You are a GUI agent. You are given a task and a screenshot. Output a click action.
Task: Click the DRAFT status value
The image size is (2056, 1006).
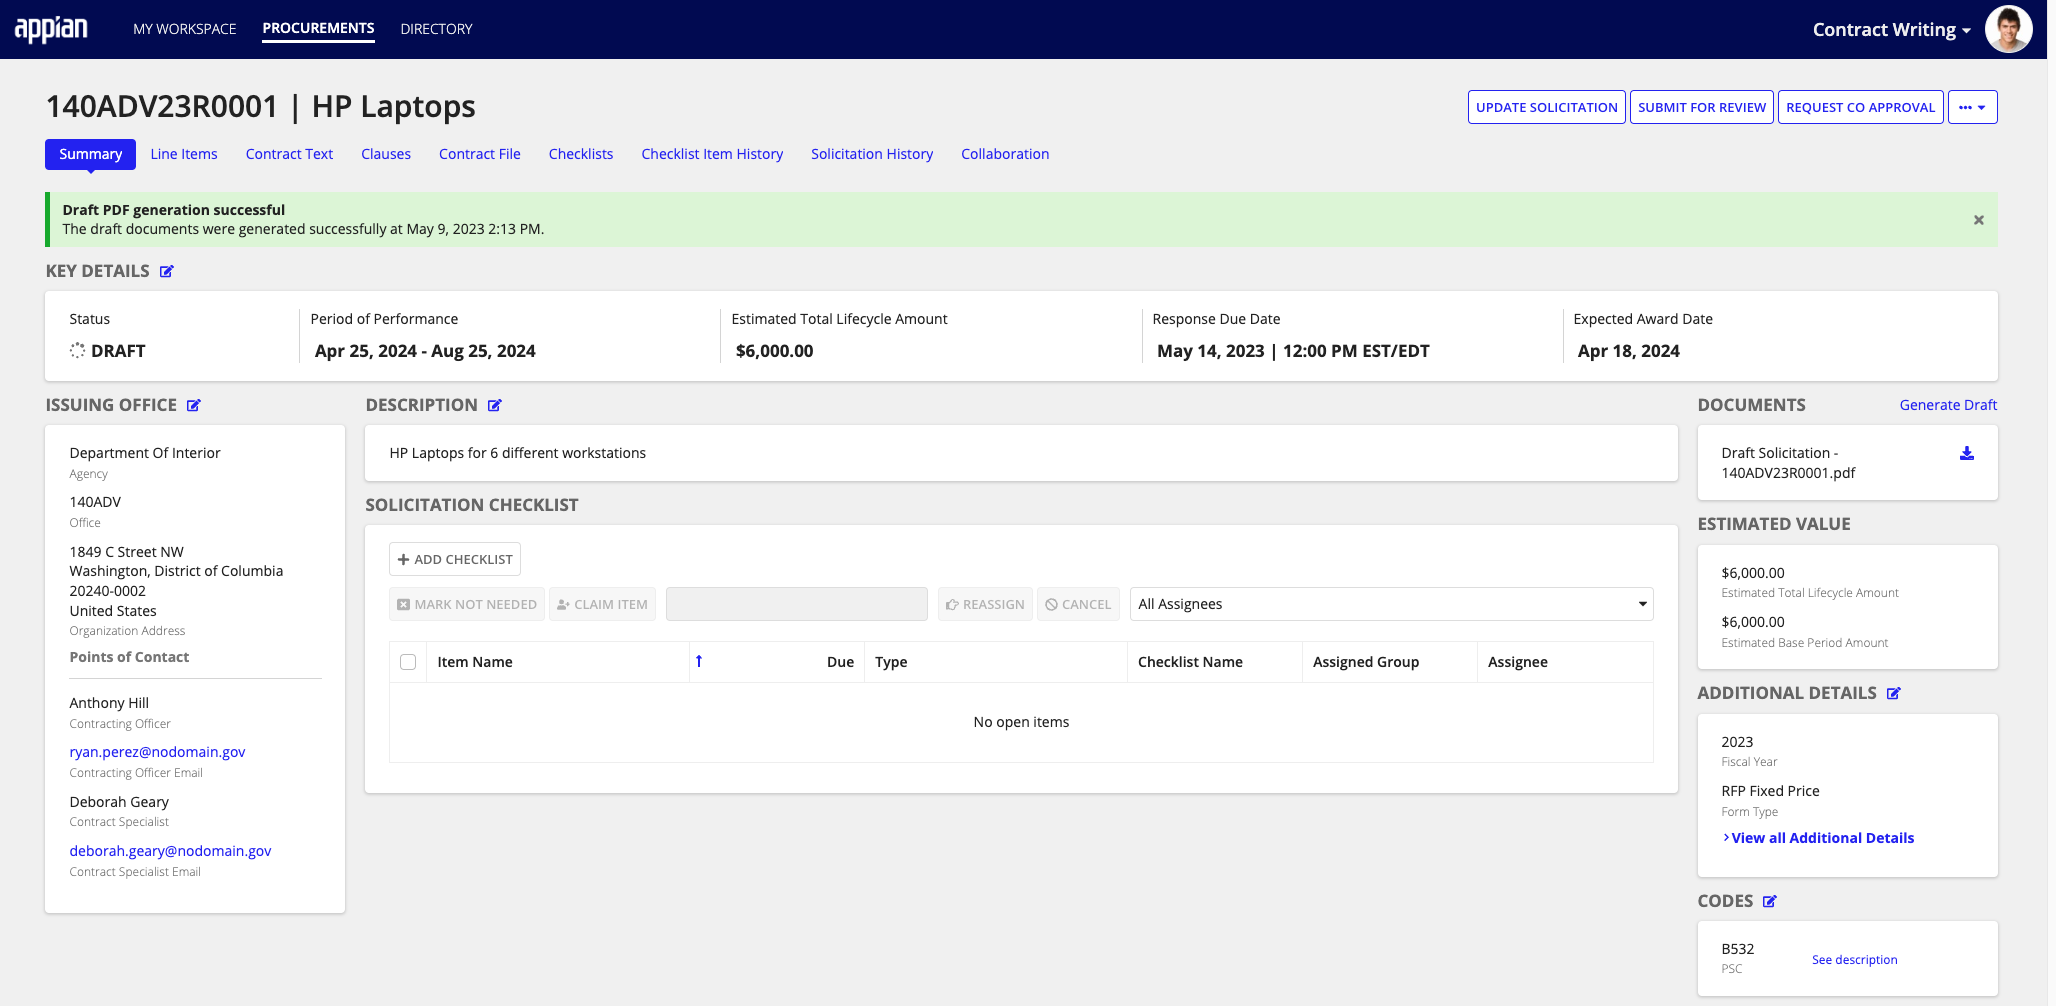[118, 351]
